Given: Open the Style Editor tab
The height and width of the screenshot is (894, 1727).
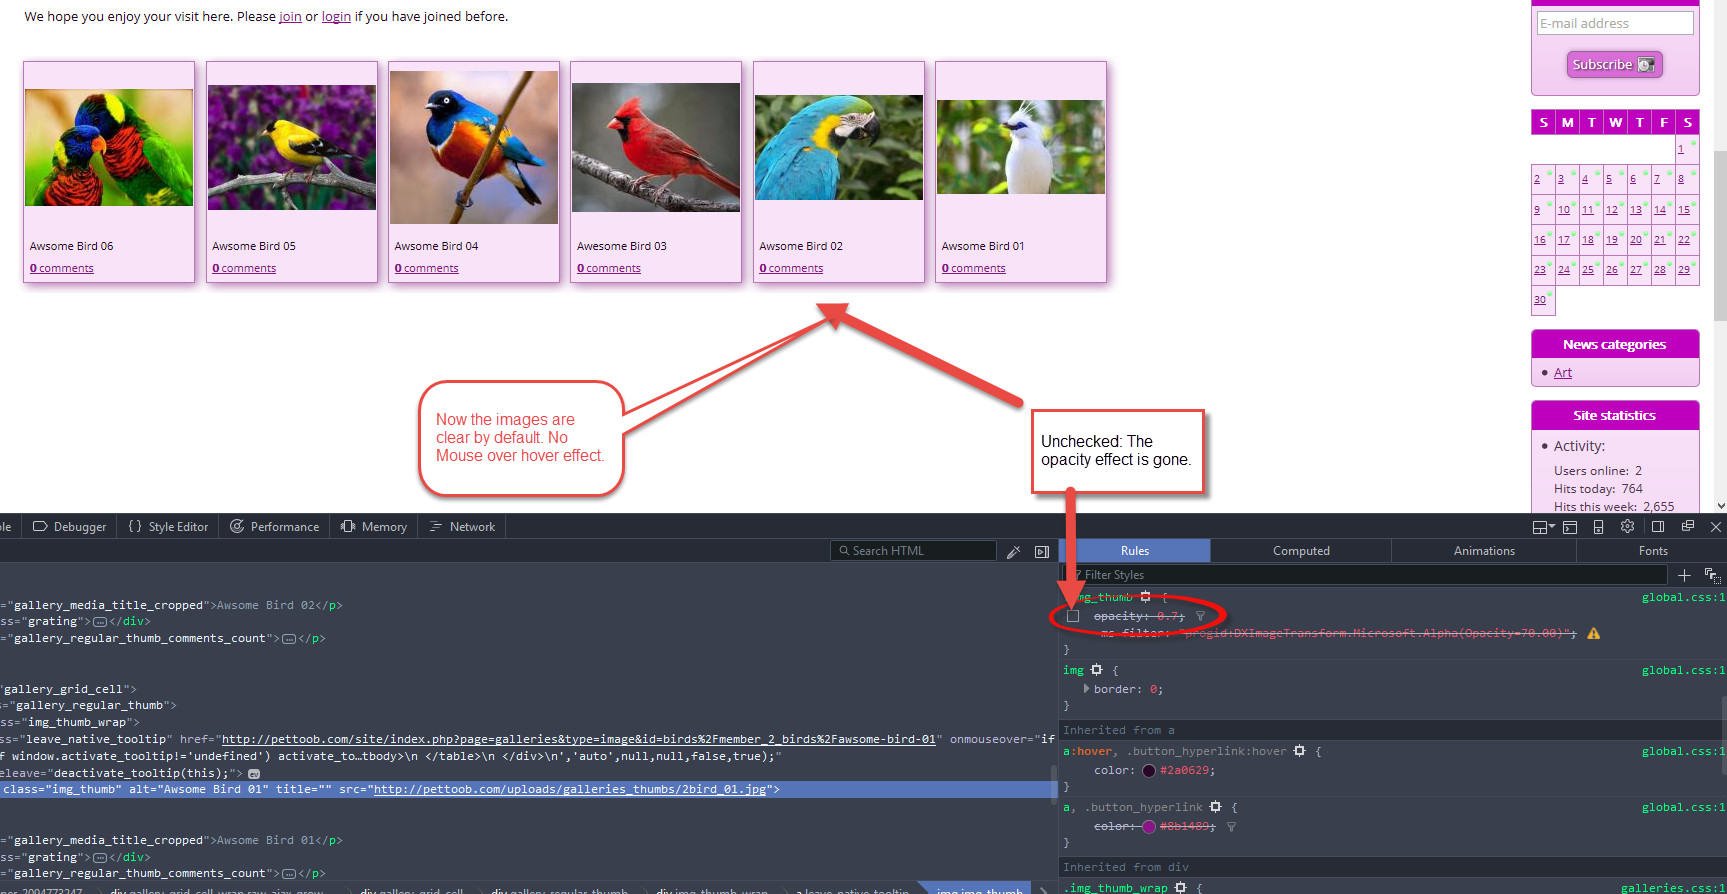Looking at the screenshot, I should coord(168,527).
